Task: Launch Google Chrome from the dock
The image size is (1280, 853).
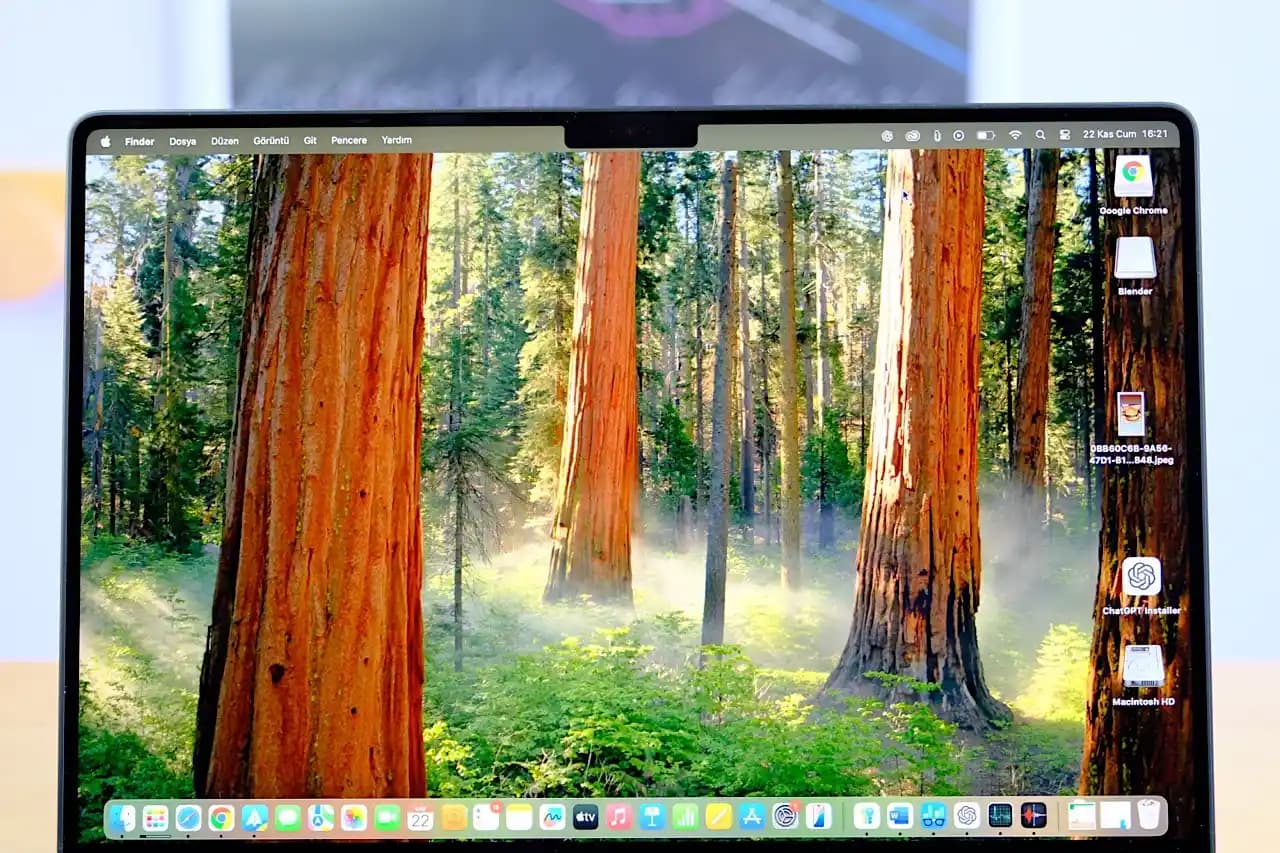Action: click(x=221, y=818)
